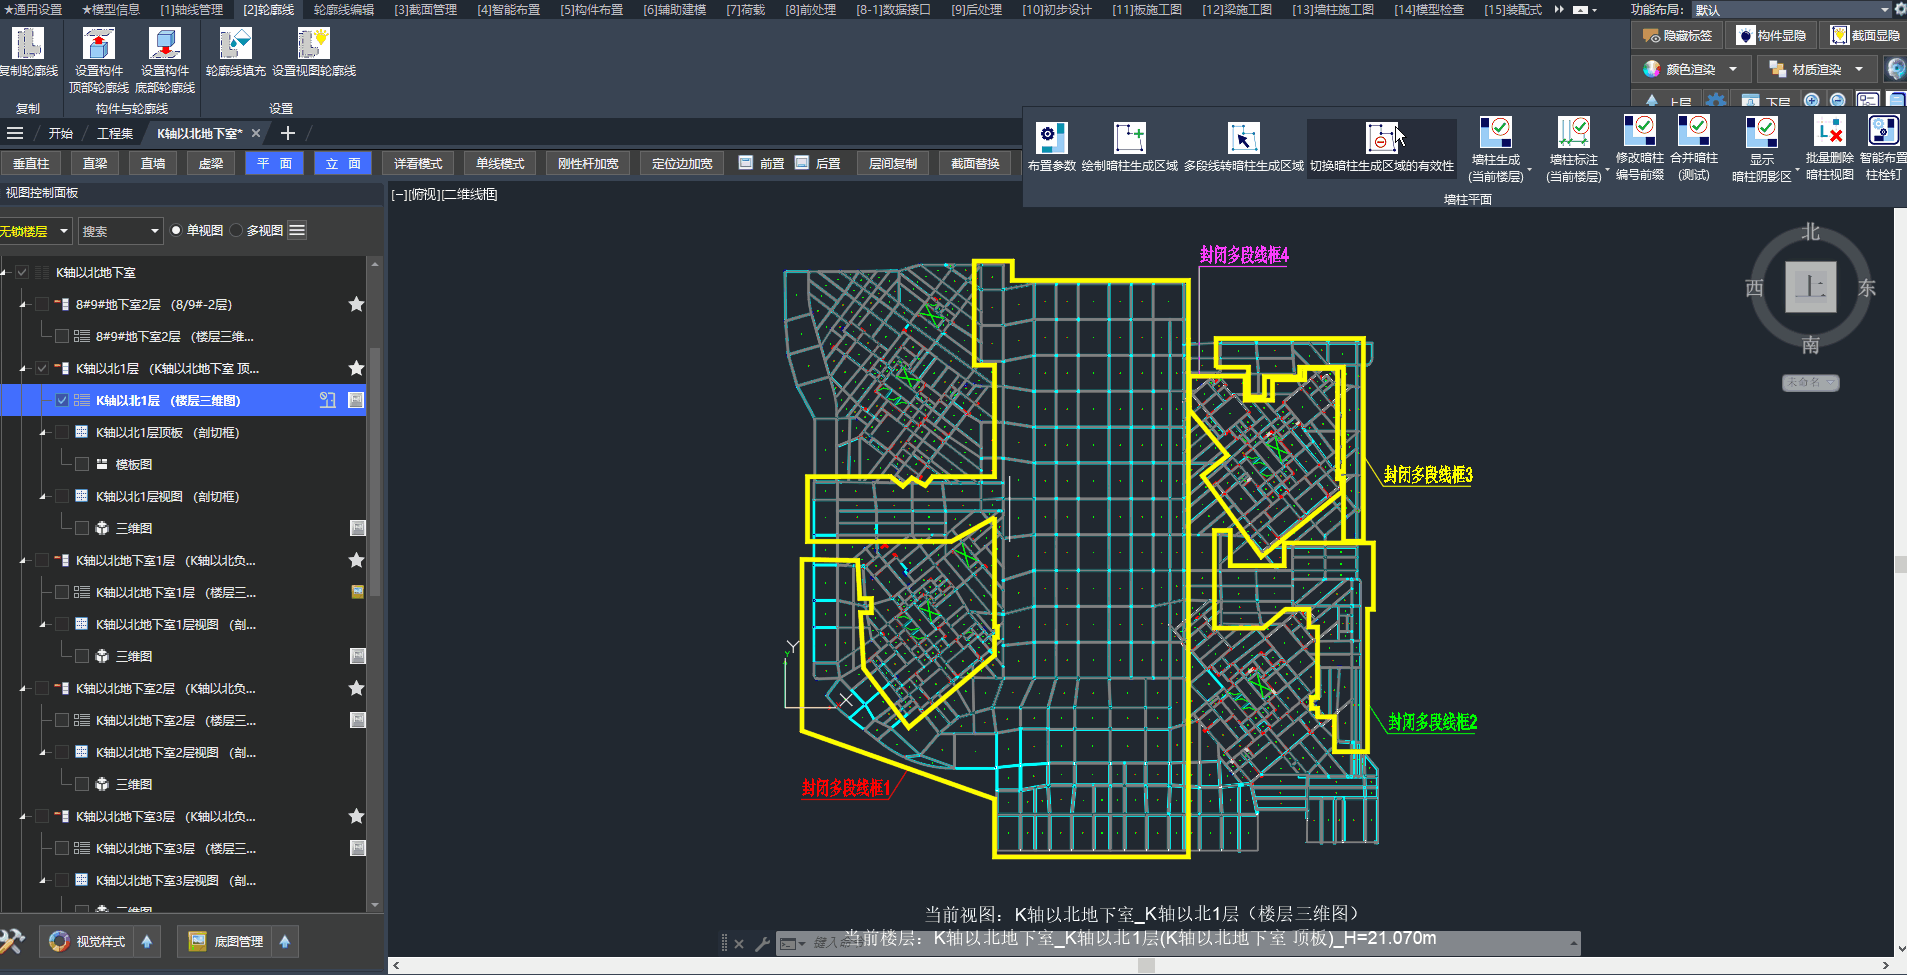Collapse the K轴以北地下室1层 tree node
Viewport: 1907px width, 975px height.
point(23,561)
